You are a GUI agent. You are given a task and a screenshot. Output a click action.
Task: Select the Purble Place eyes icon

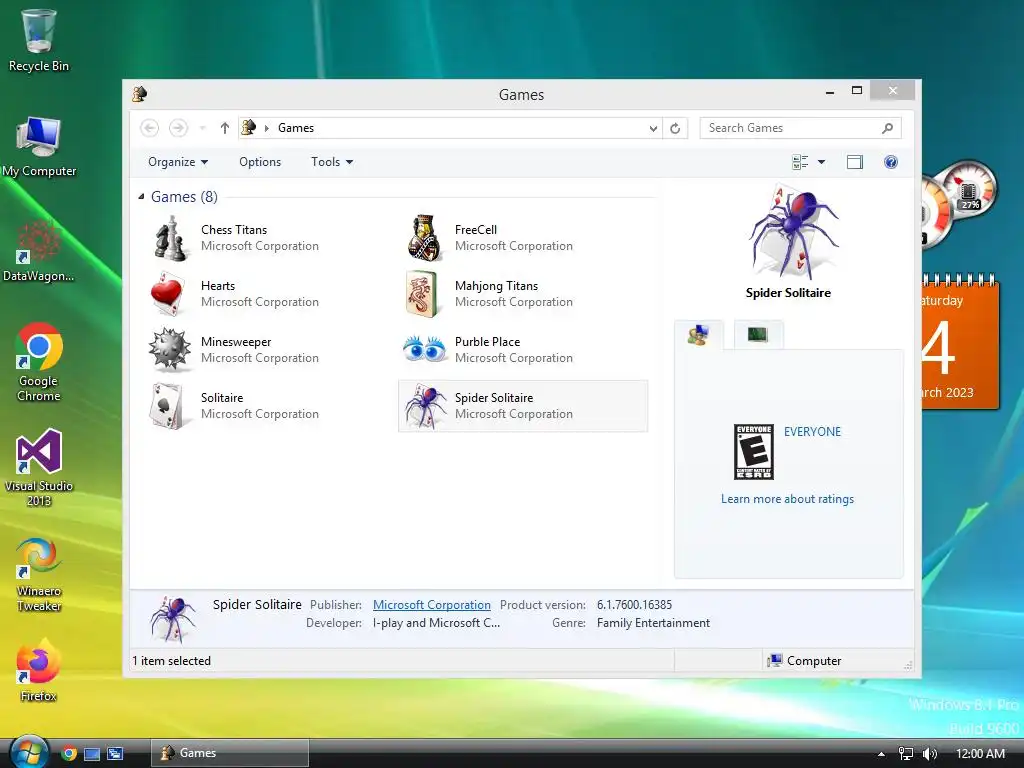point(425,349)
